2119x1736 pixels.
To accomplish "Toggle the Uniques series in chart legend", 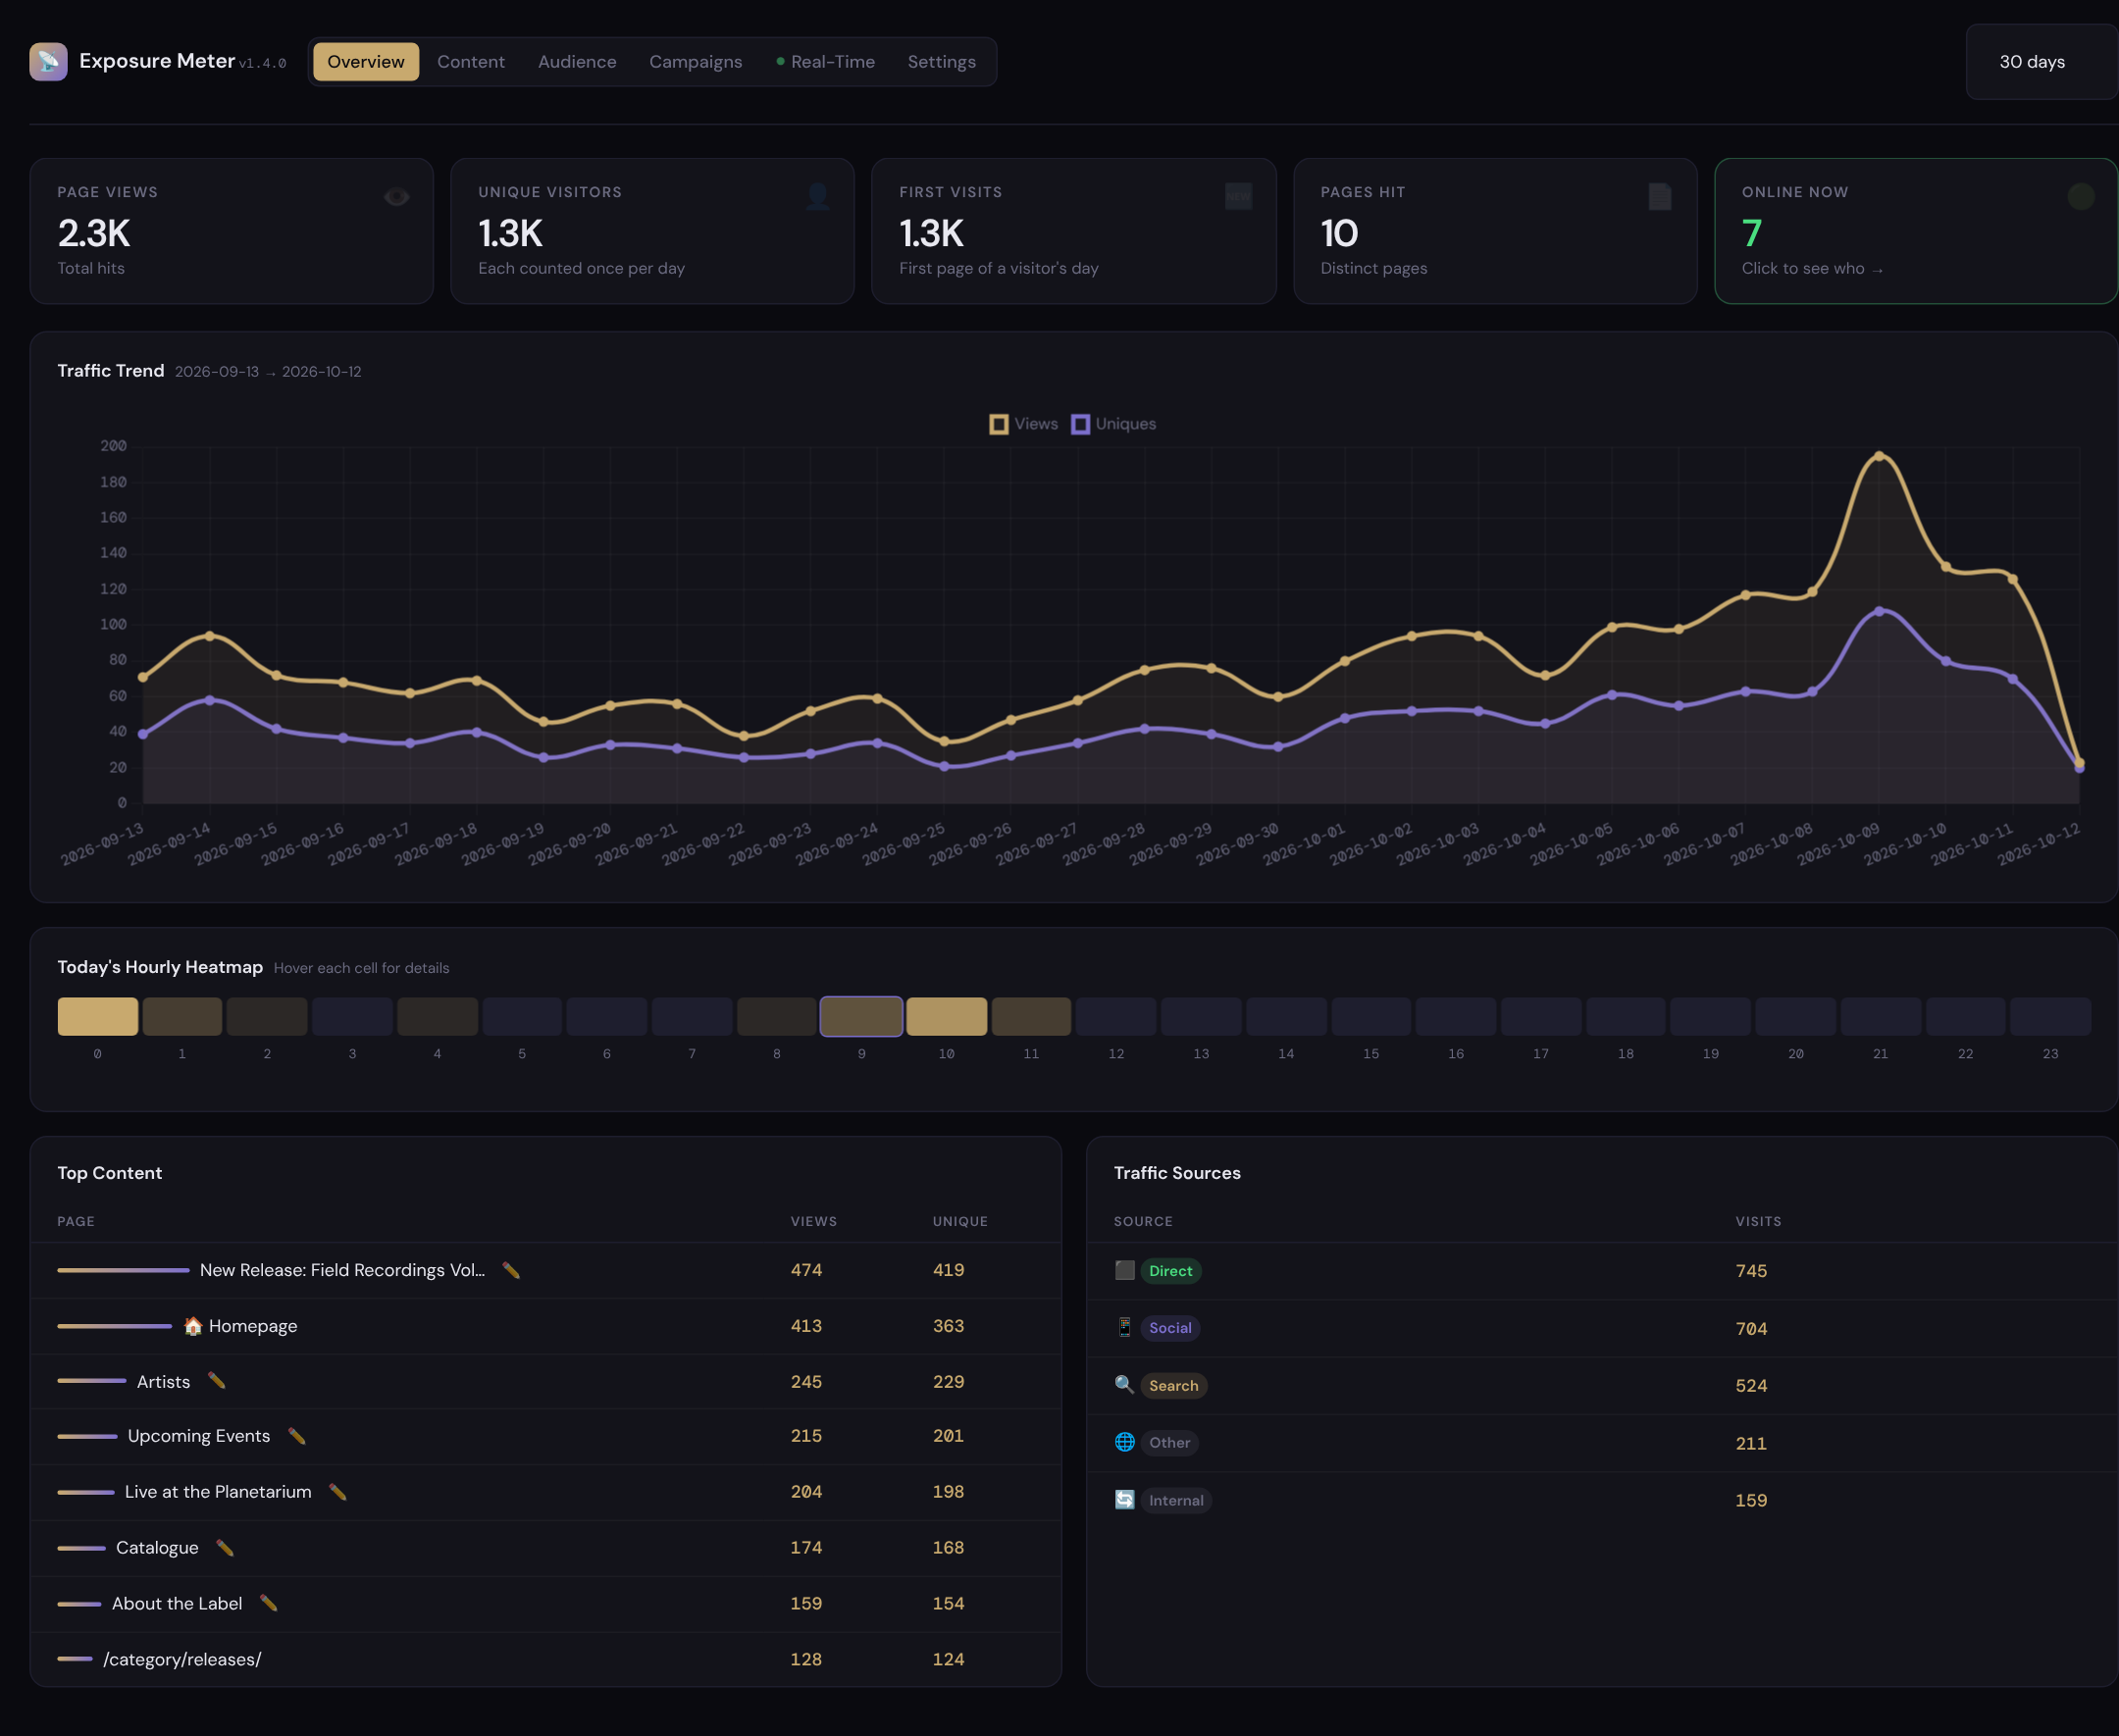I will click(1113, 424).
